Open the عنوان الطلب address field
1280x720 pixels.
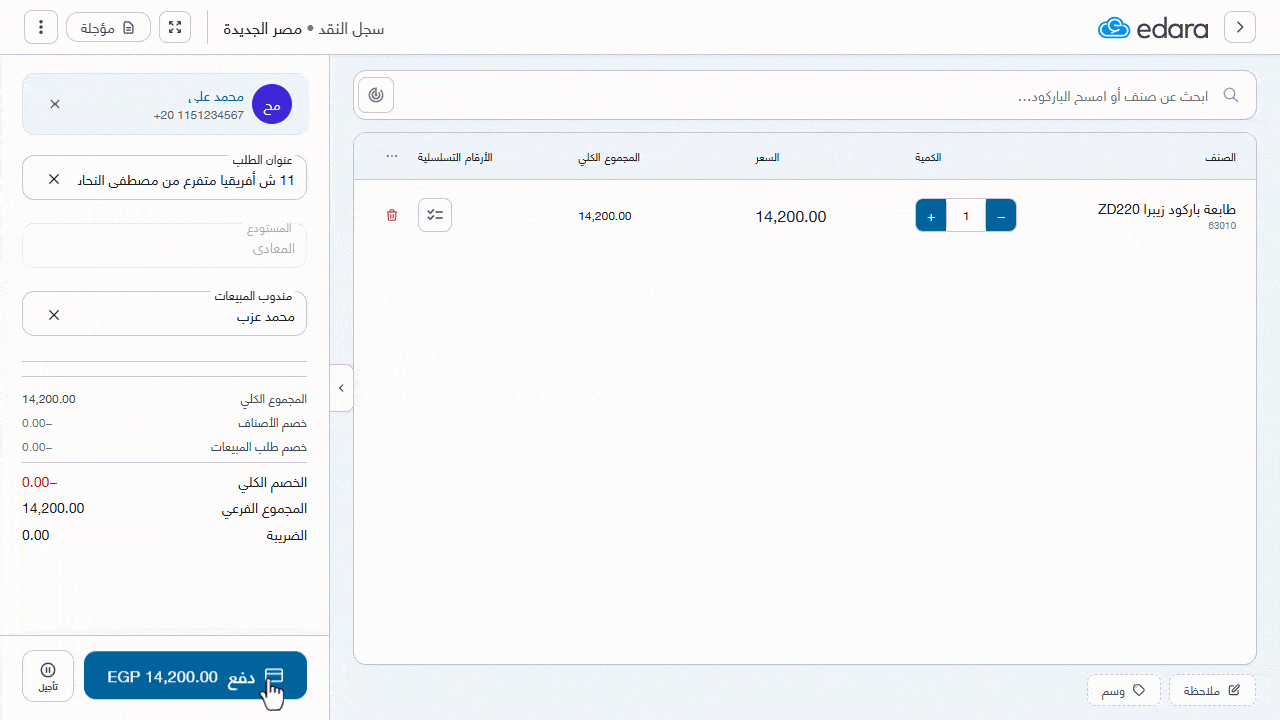pos(164,178)
